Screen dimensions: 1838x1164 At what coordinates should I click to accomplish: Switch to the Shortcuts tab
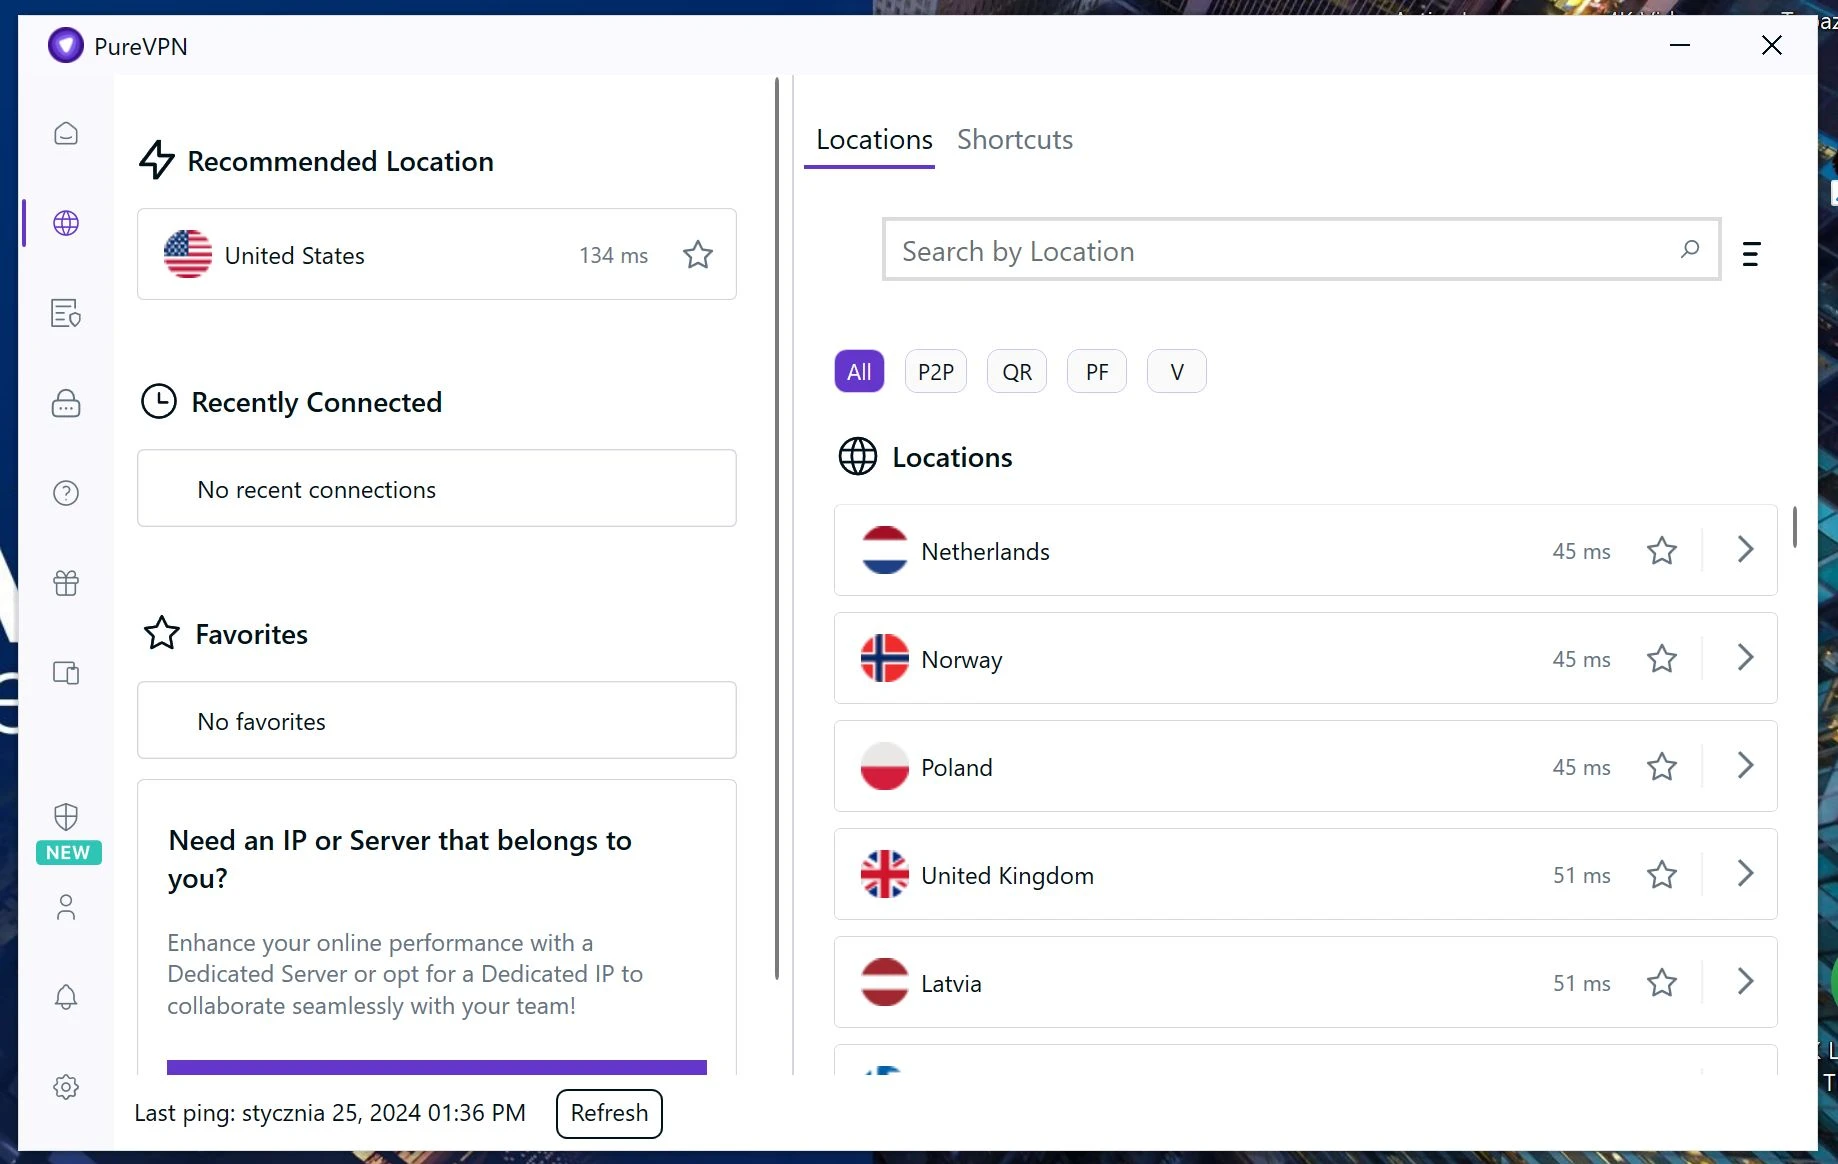(1015, 140)
